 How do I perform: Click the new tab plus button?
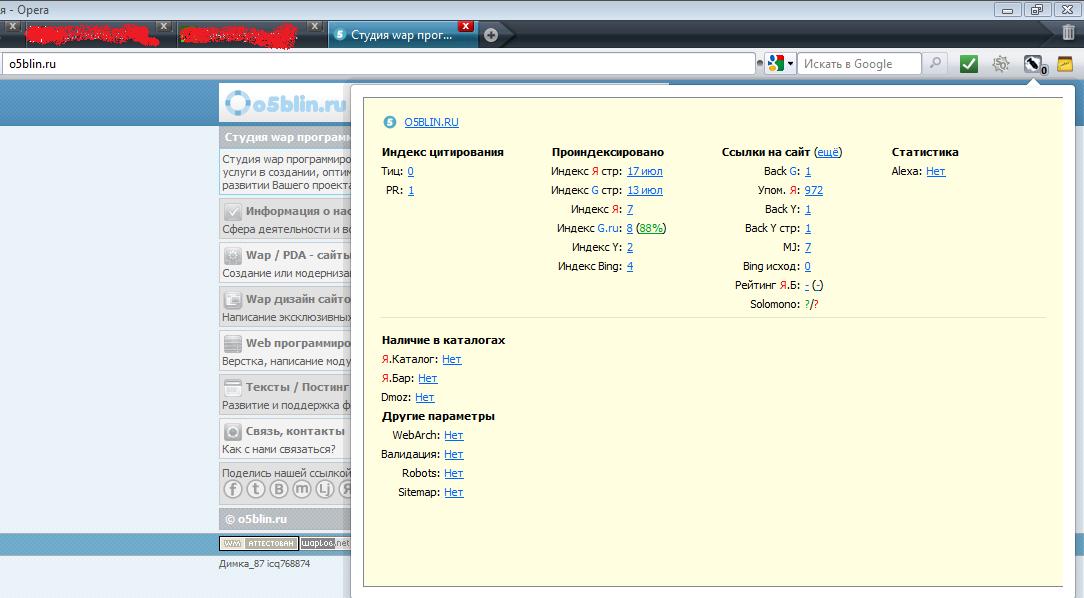pos(491,35)
